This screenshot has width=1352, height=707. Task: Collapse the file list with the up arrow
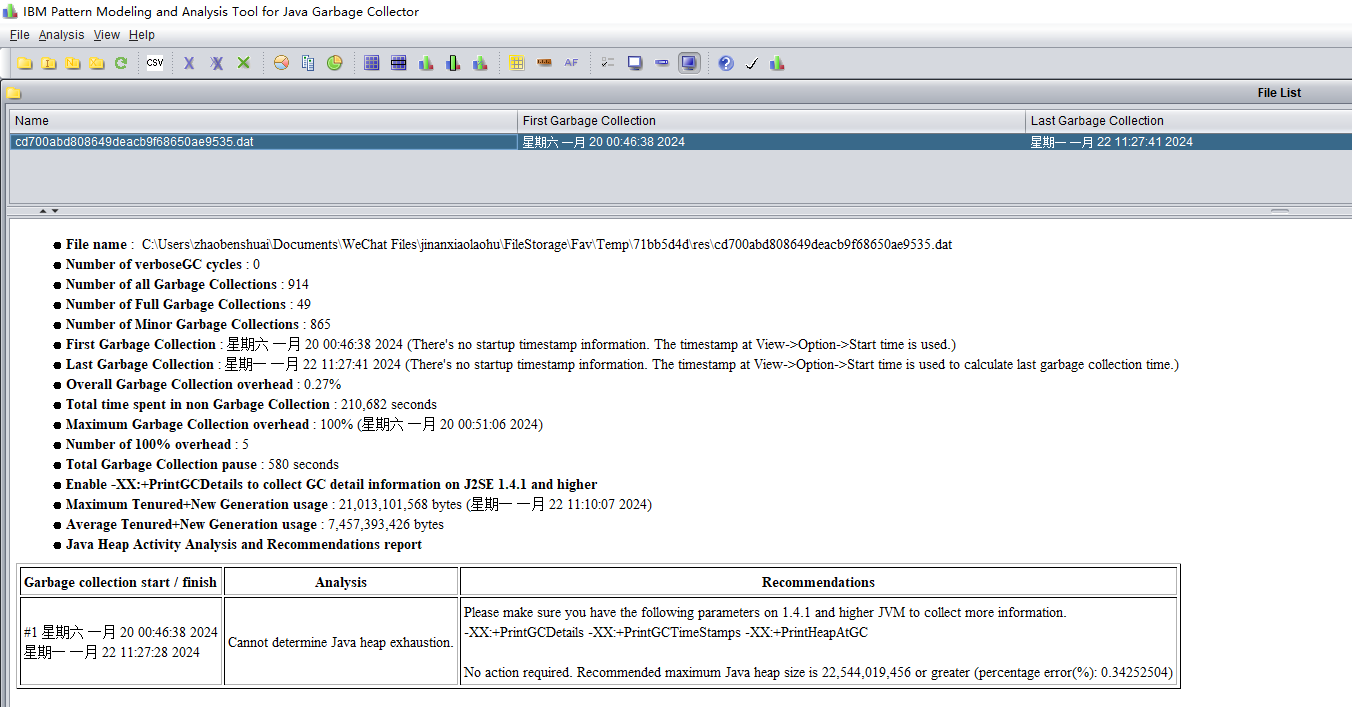coord(43,211)
